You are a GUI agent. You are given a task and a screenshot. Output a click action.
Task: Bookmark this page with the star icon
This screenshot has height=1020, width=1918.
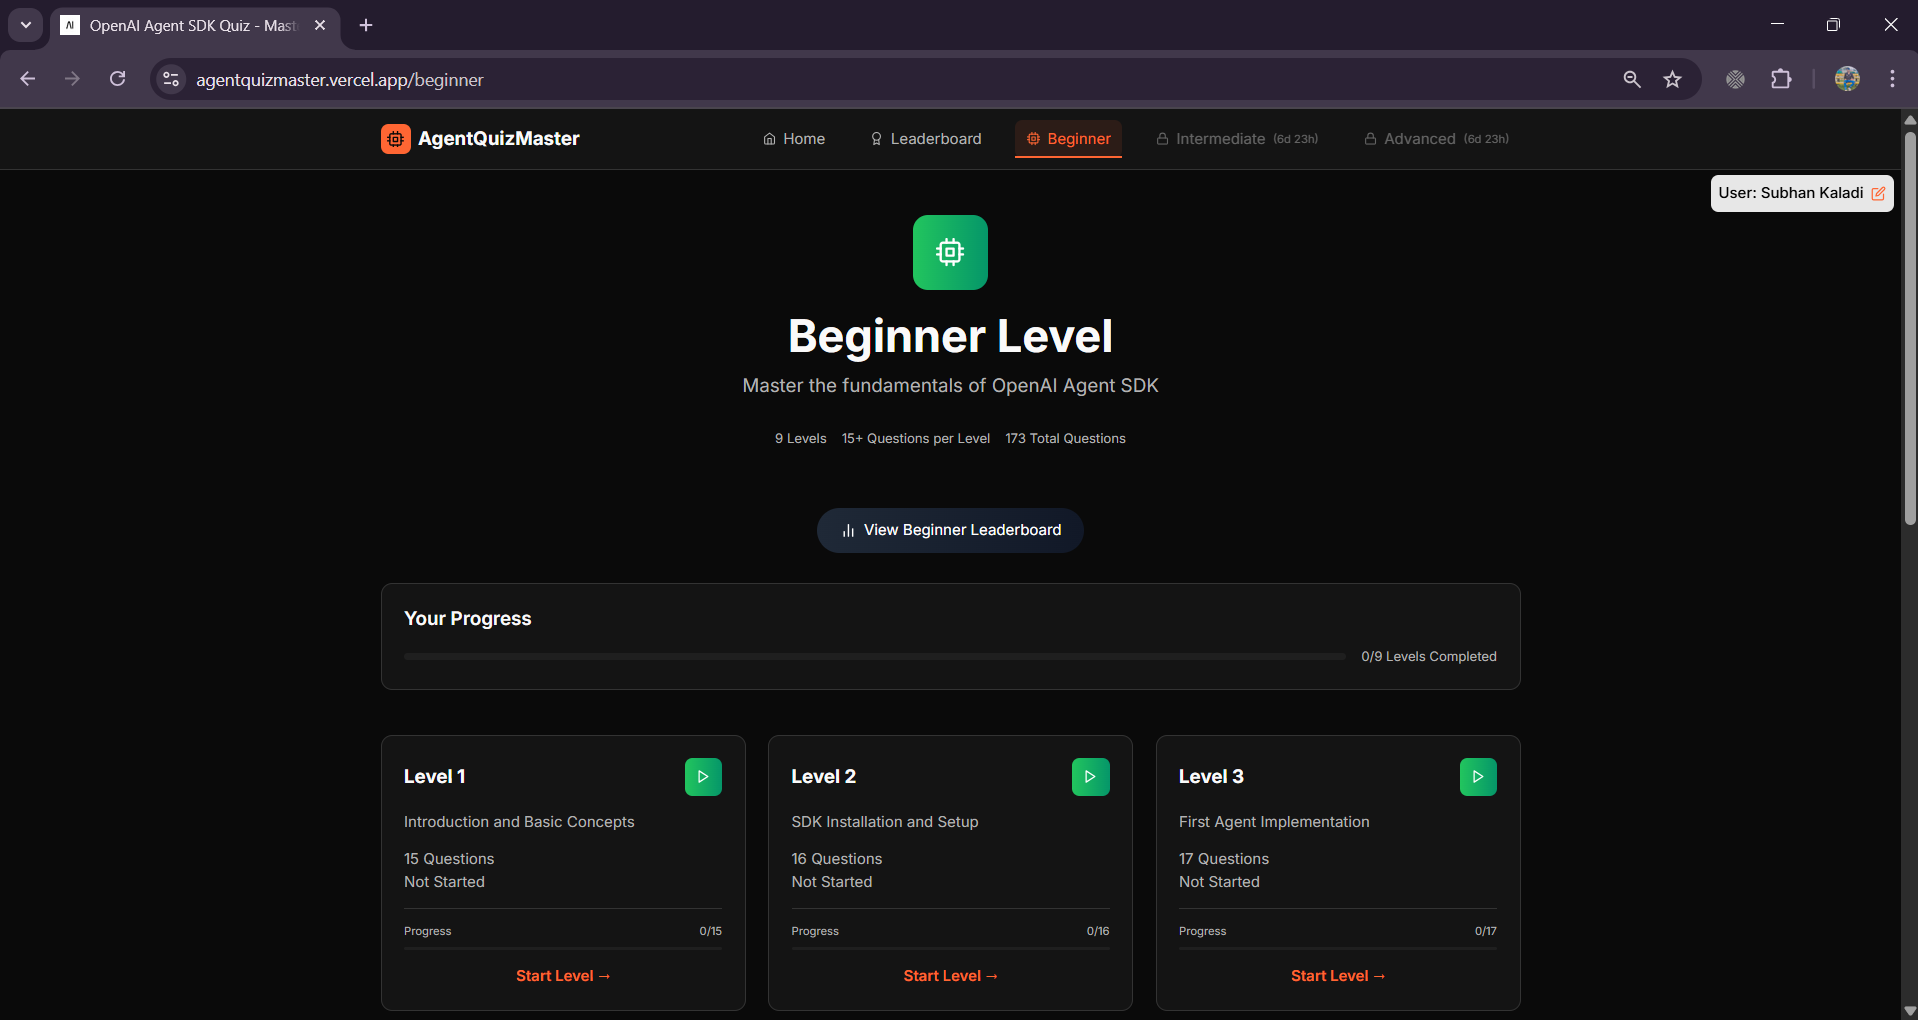tap(1672, 79)
